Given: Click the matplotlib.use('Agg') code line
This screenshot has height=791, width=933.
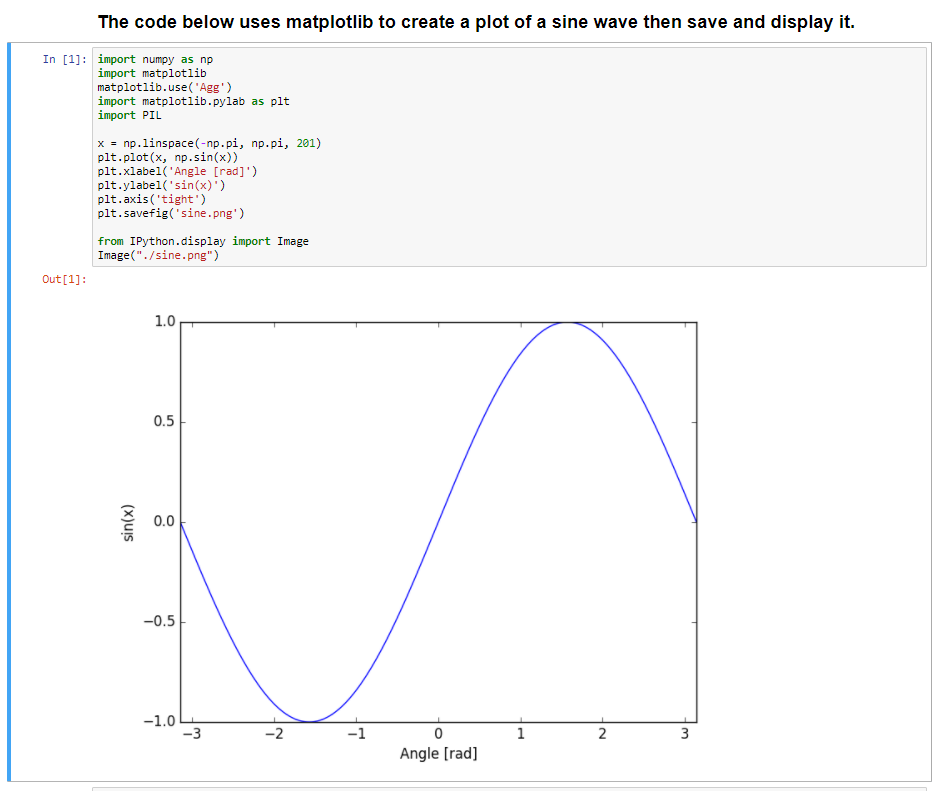Looking at the screenshot, I should 164,88.
